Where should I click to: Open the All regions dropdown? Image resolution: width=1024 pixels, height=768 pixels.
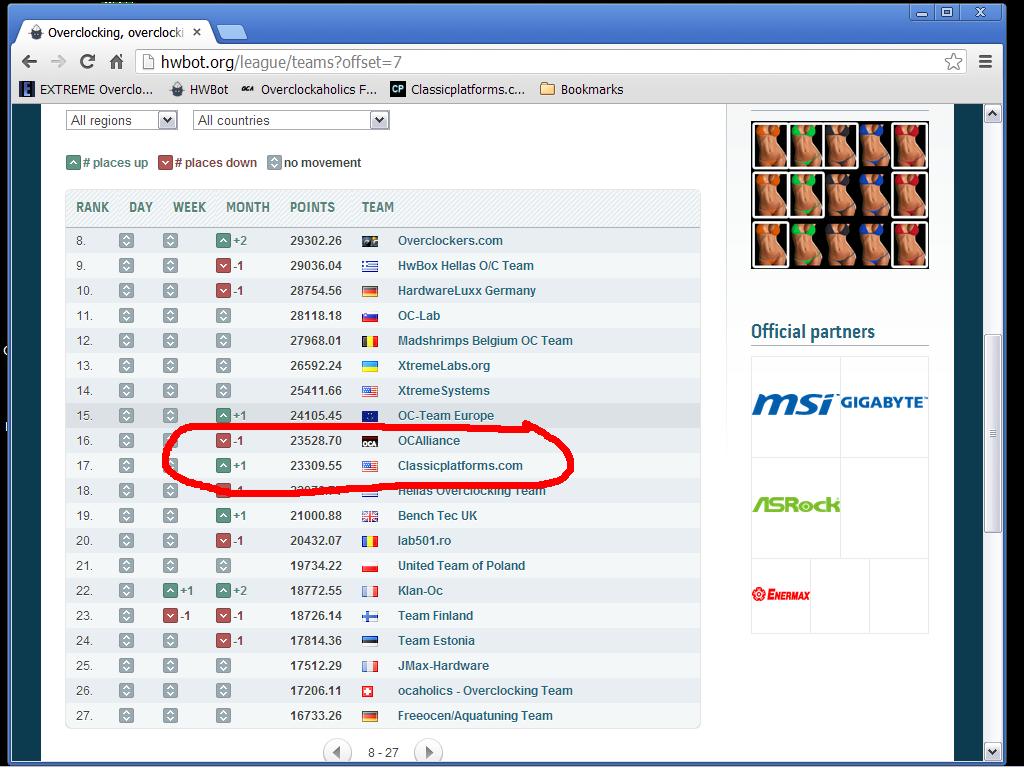pyautogui.click(x=123, y=120)
